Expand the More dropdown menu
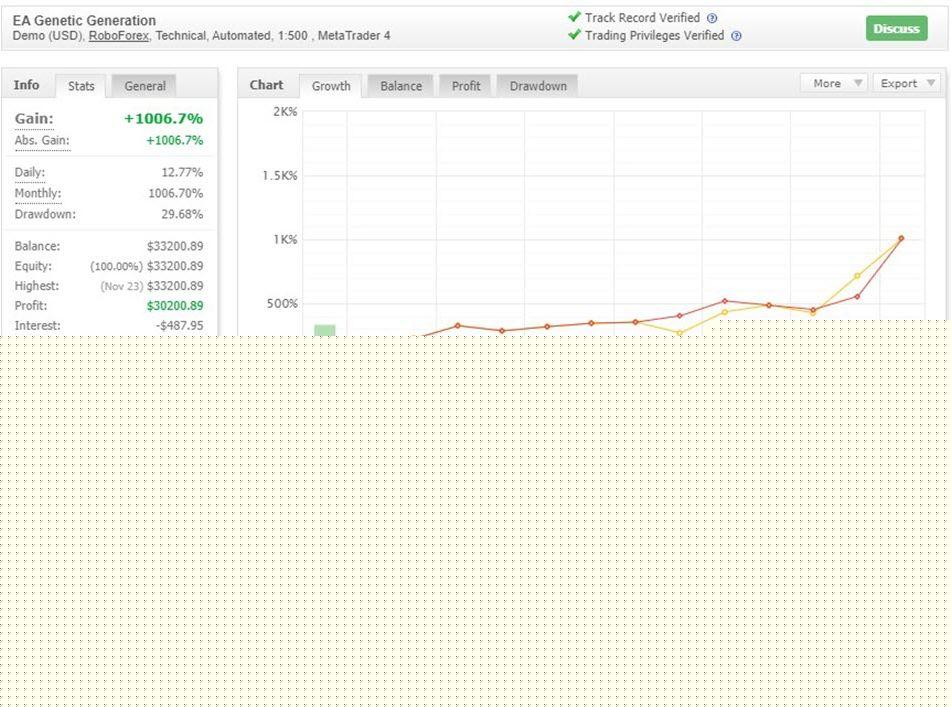 point(833,83)
